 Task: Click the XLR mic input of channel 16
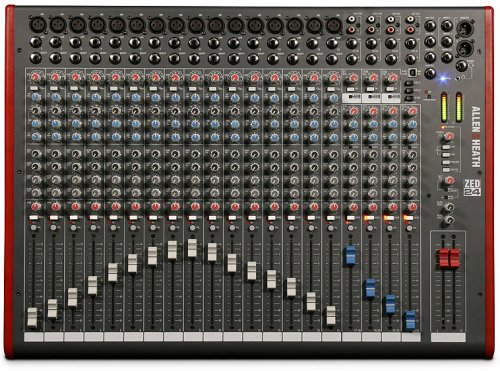tap(334, 25)
